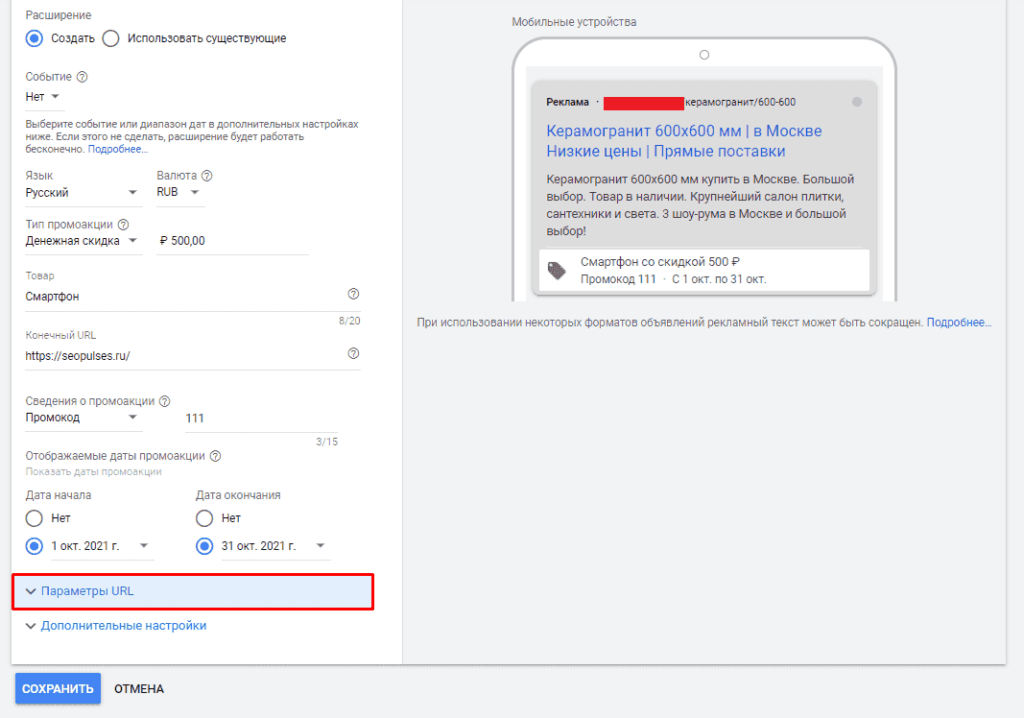Select the 1 окт. 2021 start date radio
Viewport: 1024px width, 718px height.
tap(34, 546)
